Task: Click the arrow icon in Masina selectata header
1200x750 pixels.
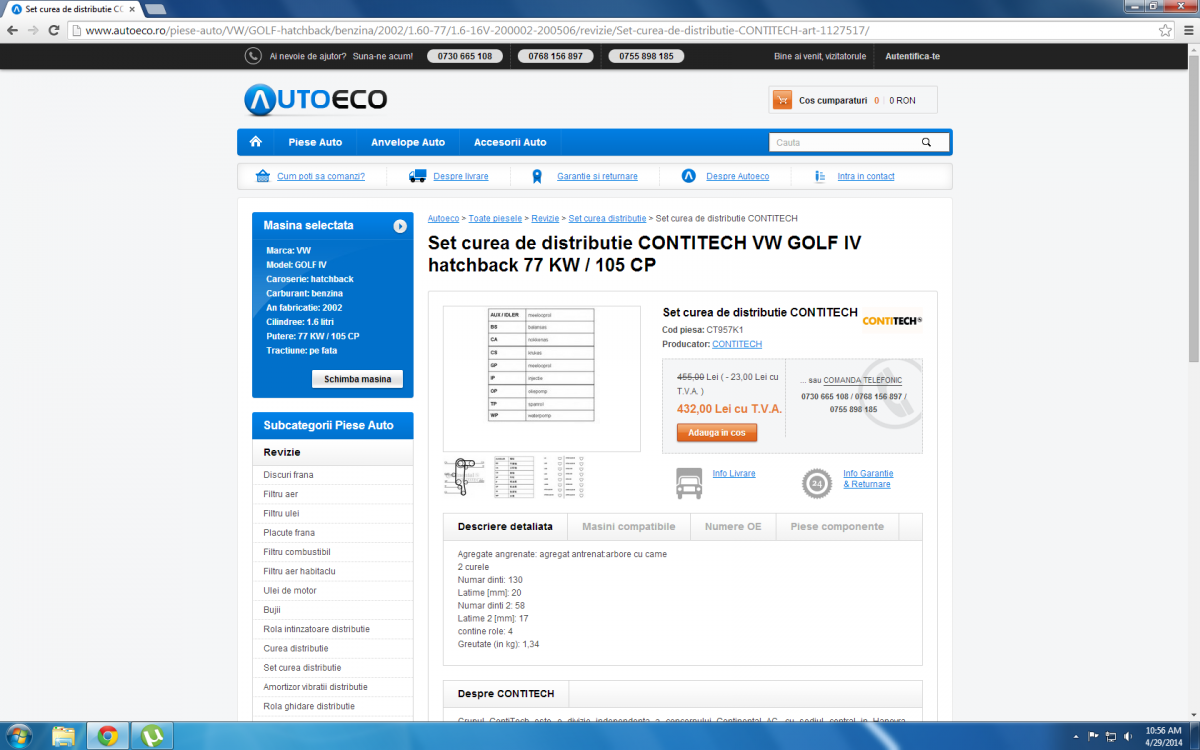Action: [400, 226]
